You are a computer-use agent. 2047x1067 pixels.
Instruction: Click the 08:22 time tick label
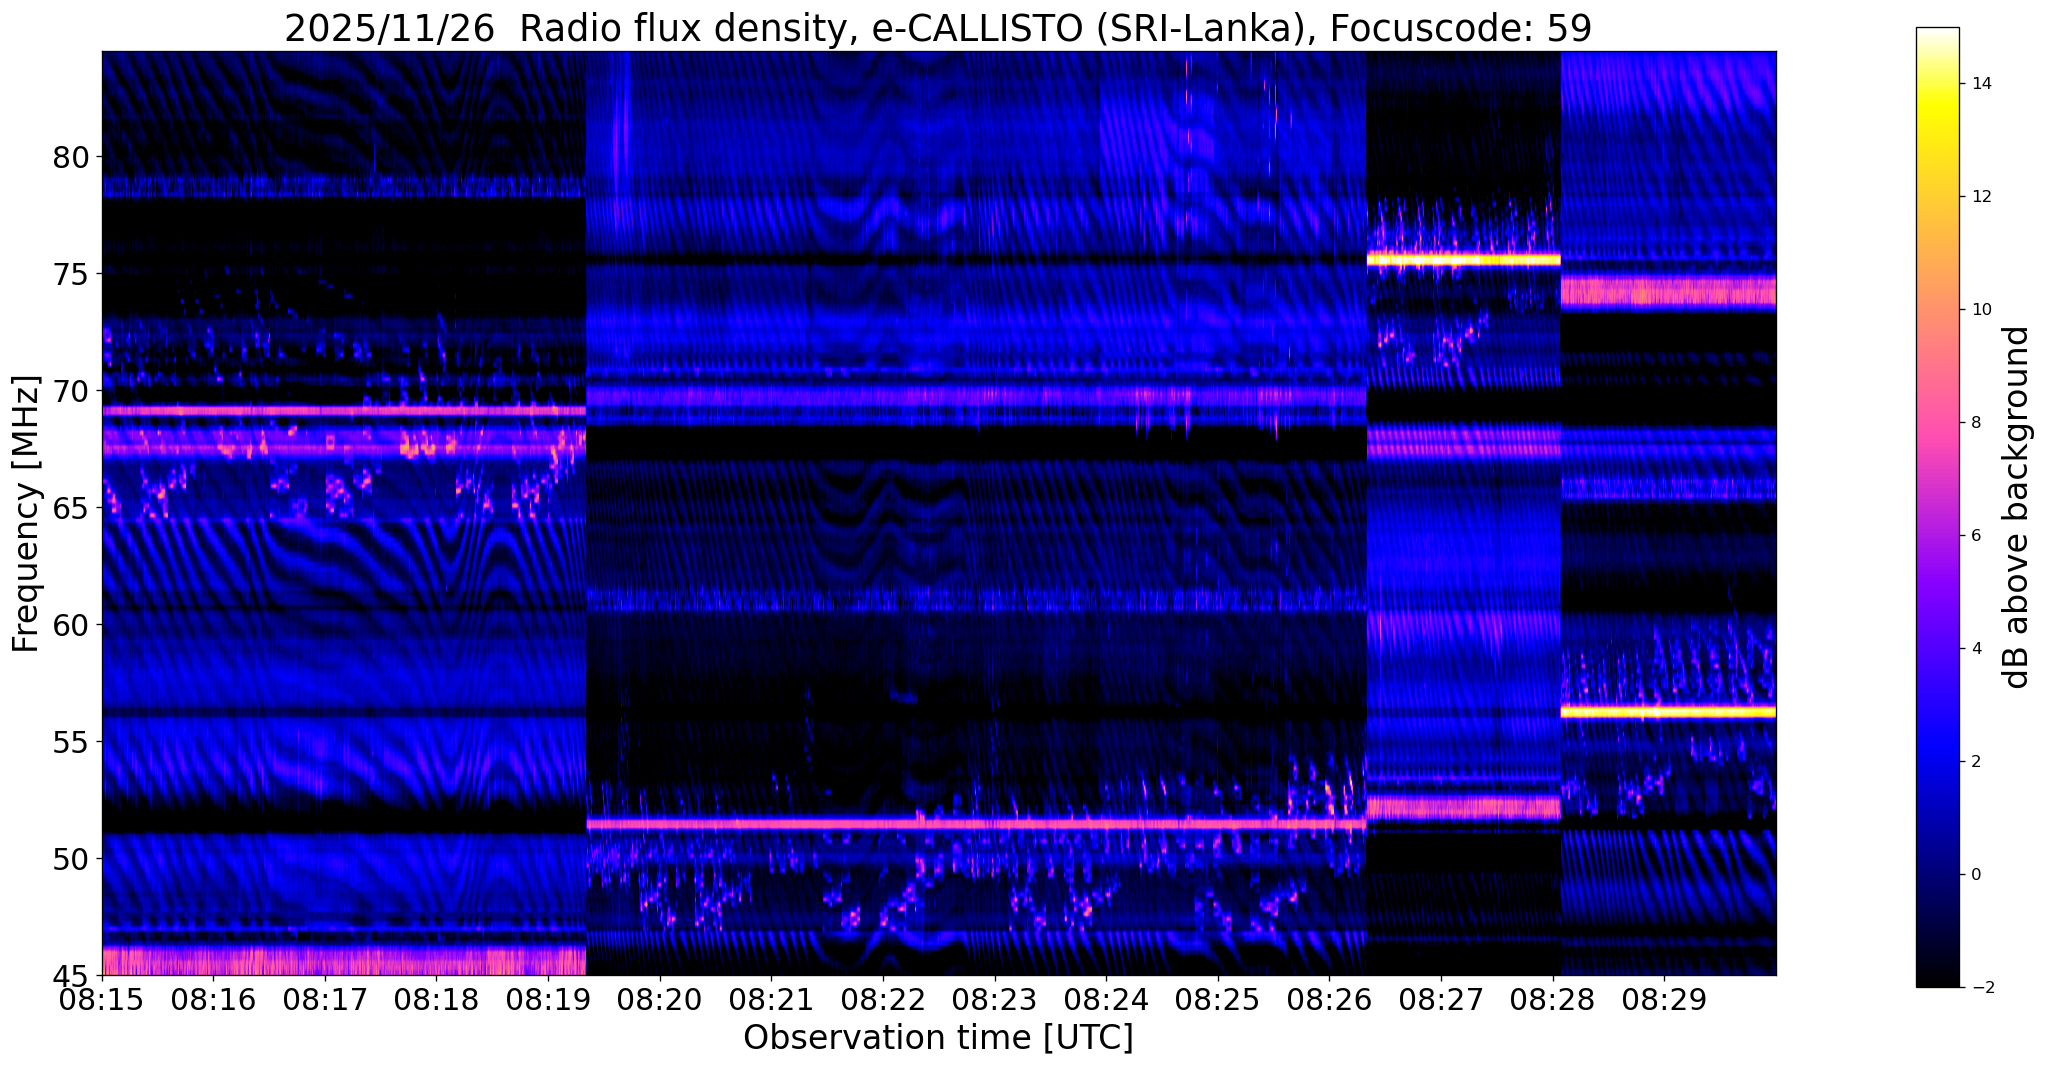pos(883,999)
